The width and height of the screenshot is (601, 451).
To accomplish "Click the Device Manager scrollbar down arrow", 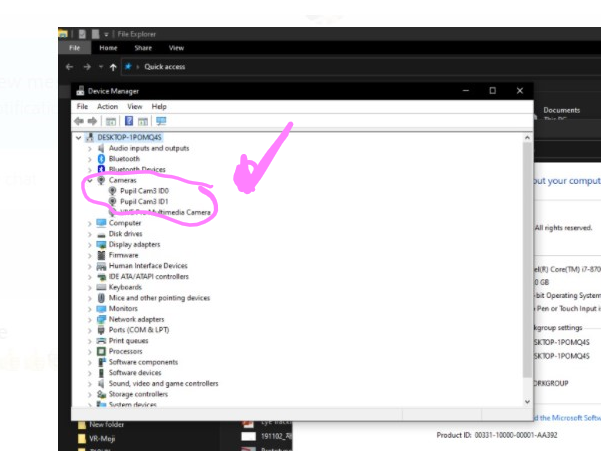I will click(x=527, y=402).
